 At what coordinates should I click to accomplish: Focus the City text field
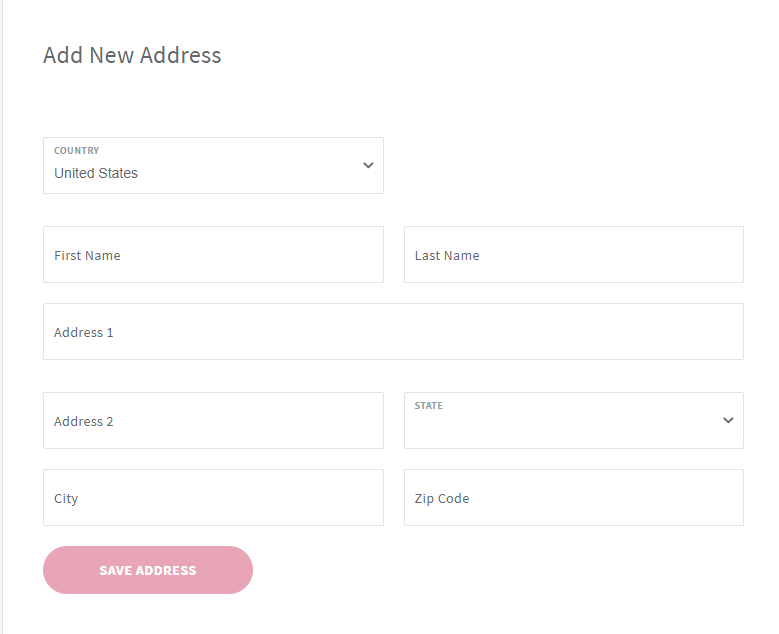[x=213, y=497]
